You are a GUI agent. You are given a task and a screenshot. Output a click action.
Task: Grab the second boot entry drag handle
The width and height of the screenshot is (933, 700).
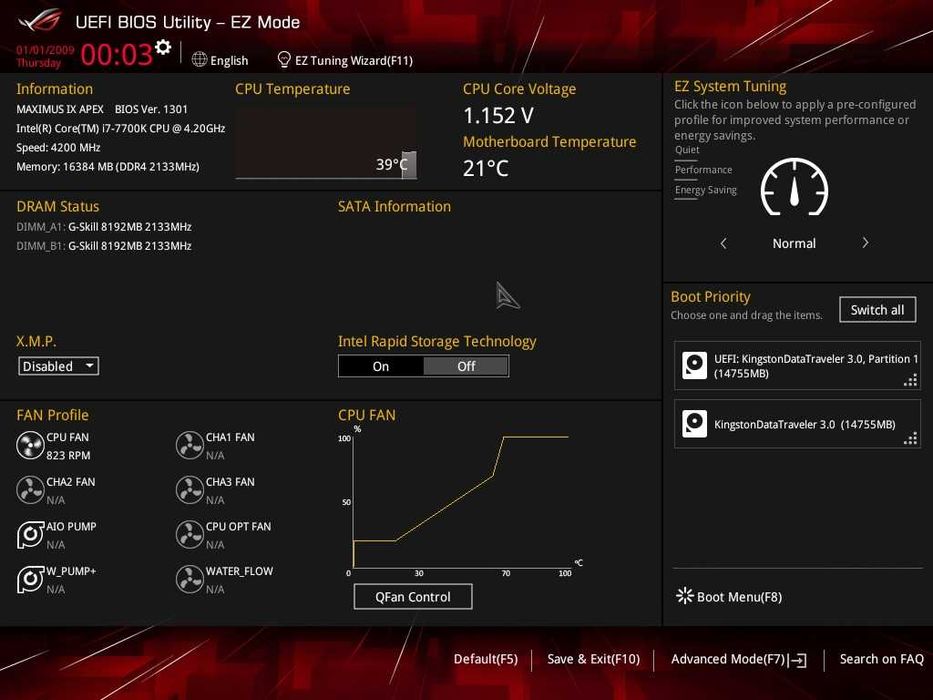click(910, 439)
